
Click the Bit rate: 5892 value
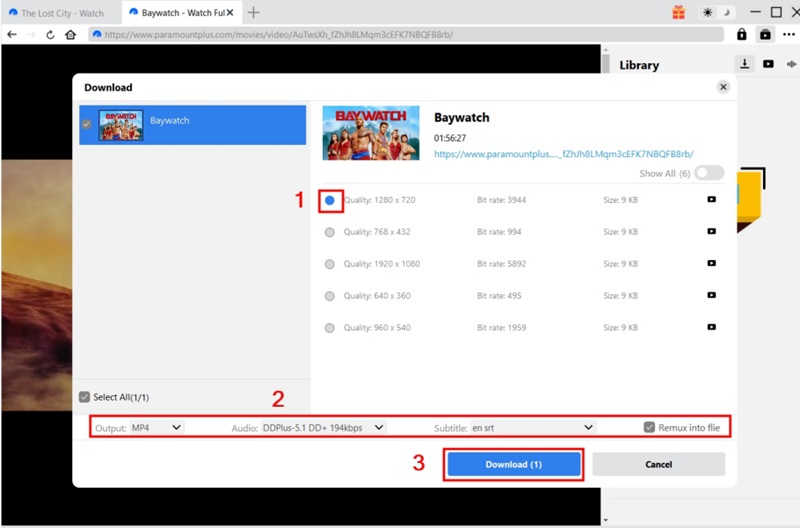pyautogui.click(x=501, y=264)
